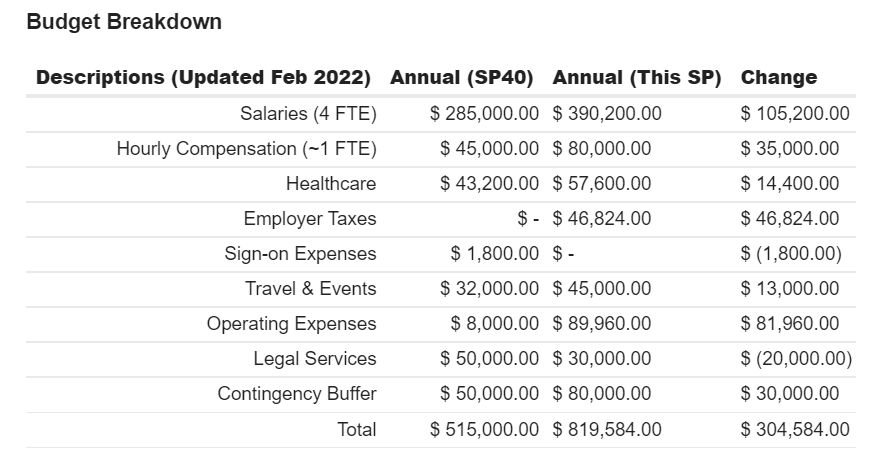Select the Salaries (4 FTE) row label
The height and width of the screenshot is (454, 874).
click(308, 114)
